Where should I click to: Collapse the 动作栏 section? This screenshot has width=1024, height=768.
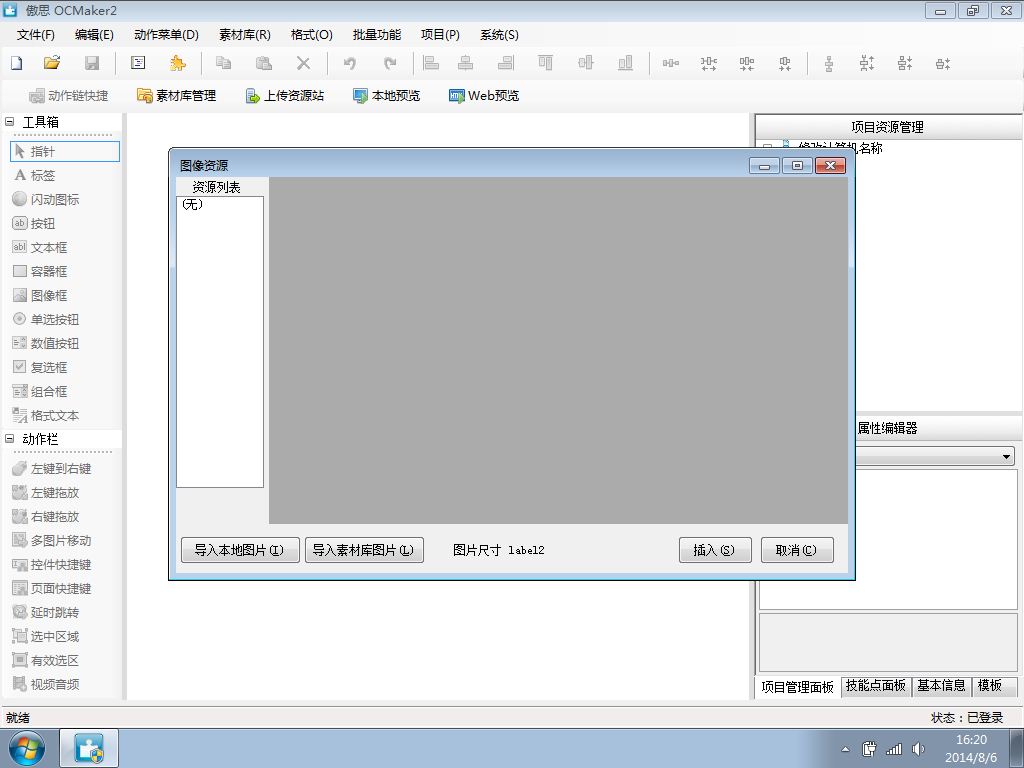pyautogui.click(x=10, y=439)
